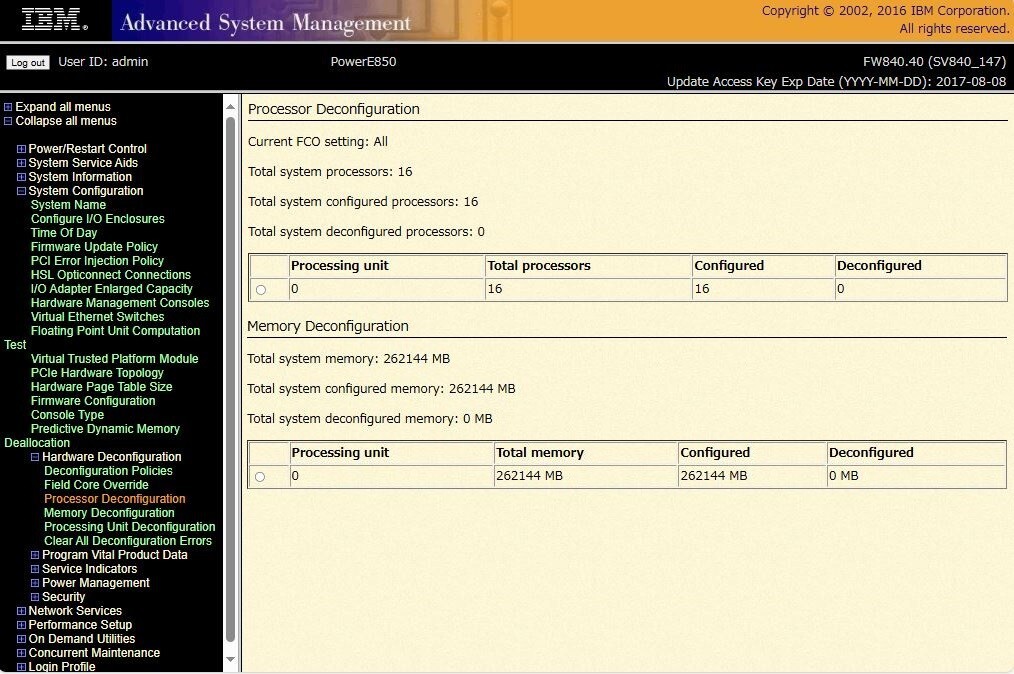Expand Network Services menu
Screen dimensions: 1014x674
coord(21,611)
